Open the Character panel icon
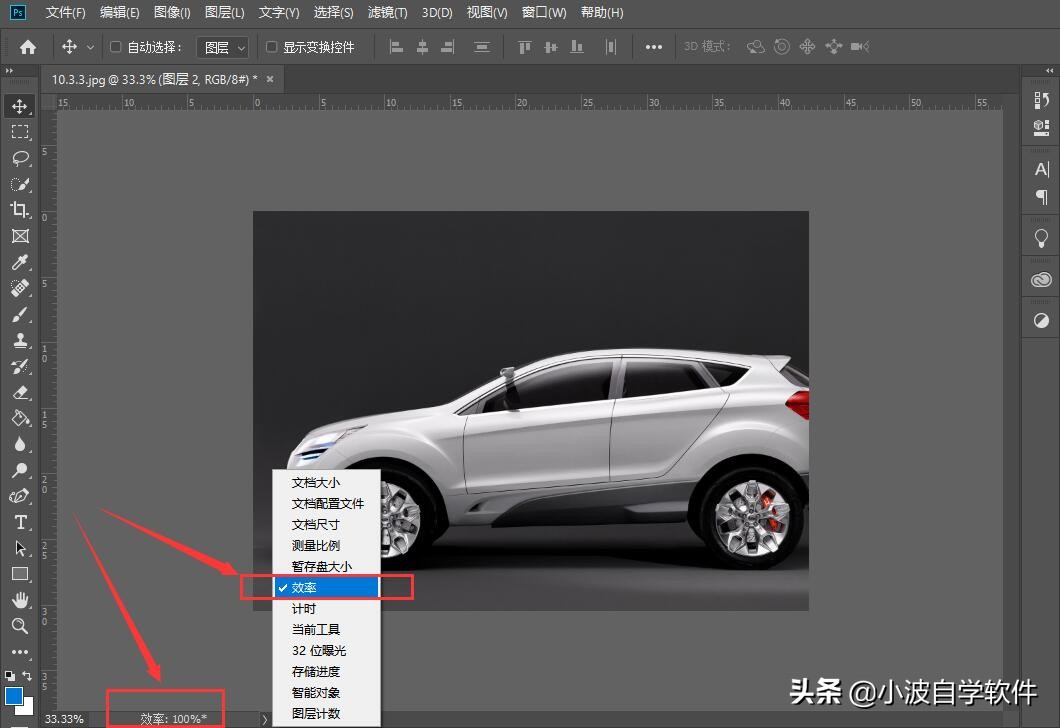The height and width of the screenshot is (728, 1060). click(x=1041, y=169)
